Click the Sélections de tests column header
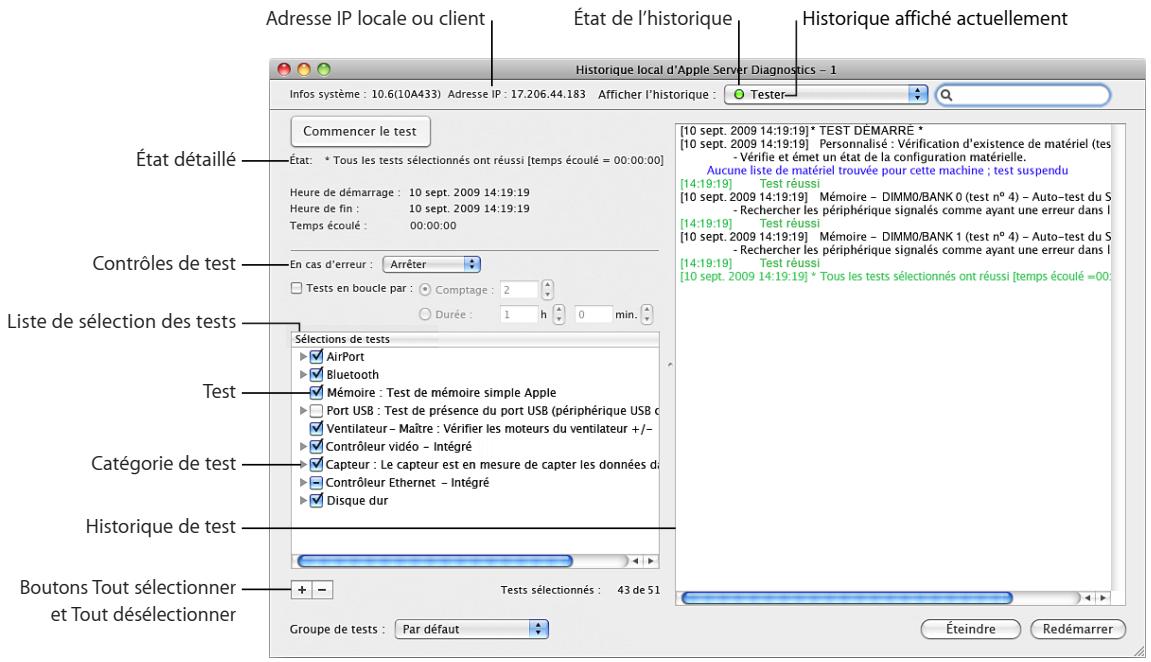 tap(475, 339)
